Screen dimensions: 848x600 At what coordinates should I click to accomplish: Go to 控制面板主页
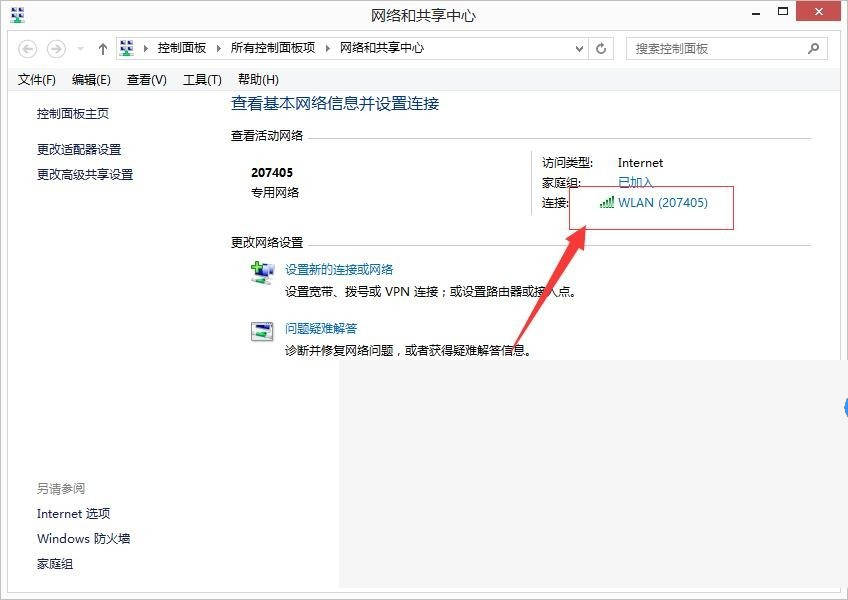73,114
